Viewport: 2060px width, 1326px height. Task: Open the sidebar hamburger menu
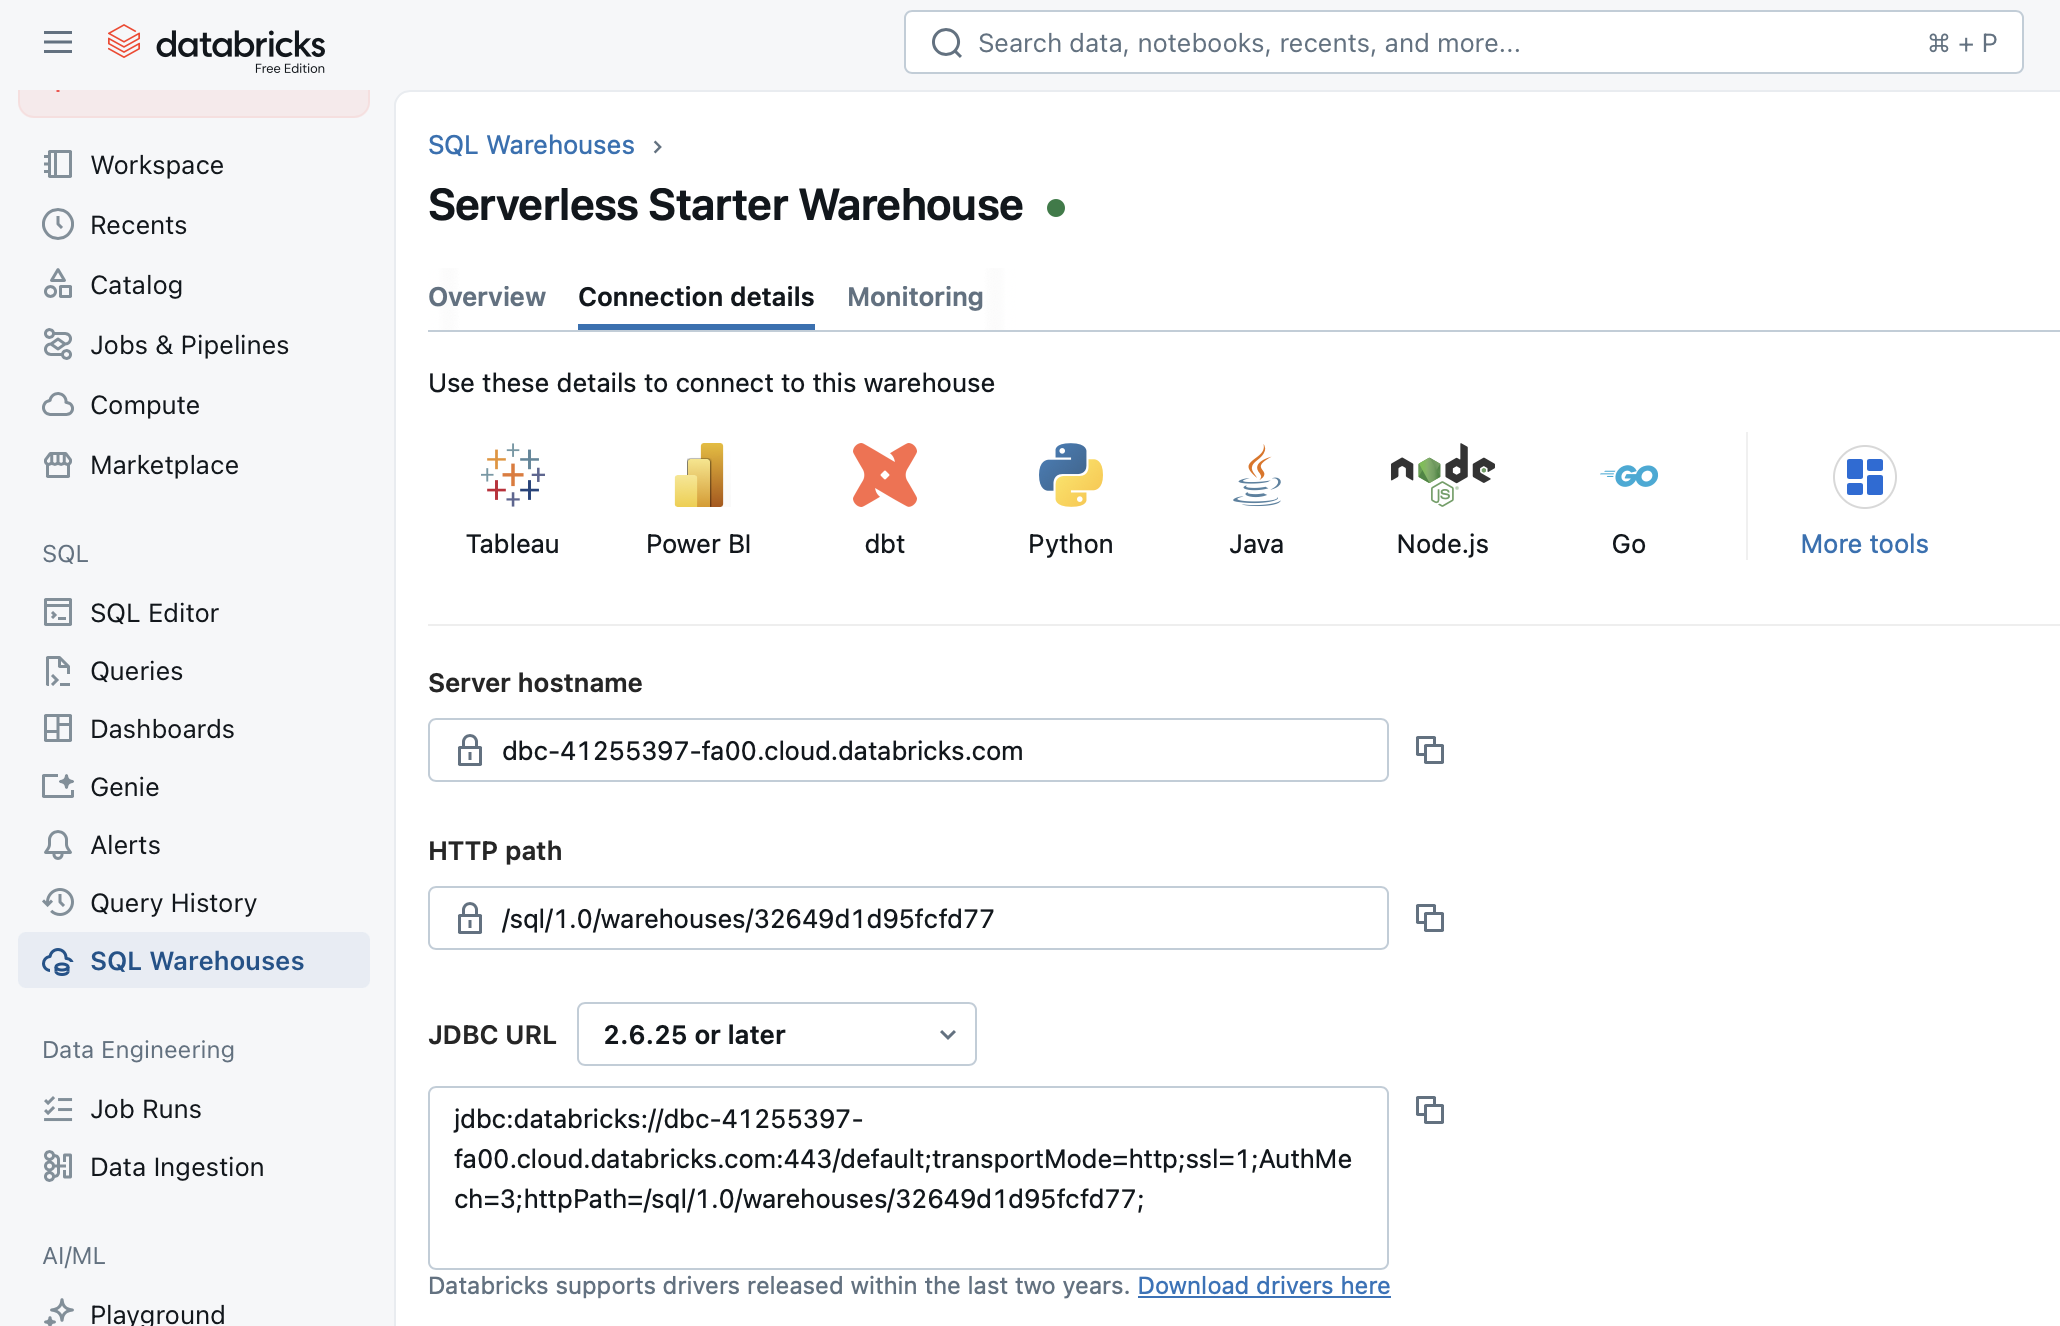[57, 42]
